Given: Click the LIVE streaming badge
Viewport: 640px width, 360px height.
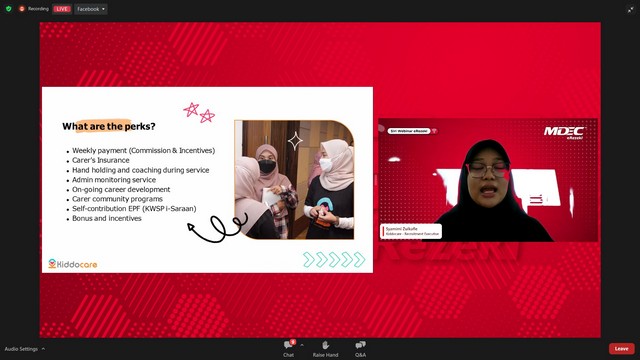Looking at the screenshot, I should [x=62, y=9].
